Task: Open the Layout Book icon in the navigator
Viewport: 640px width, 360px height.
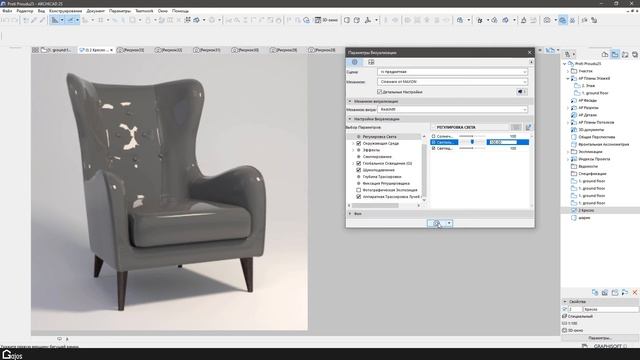Action: (625, 54)
